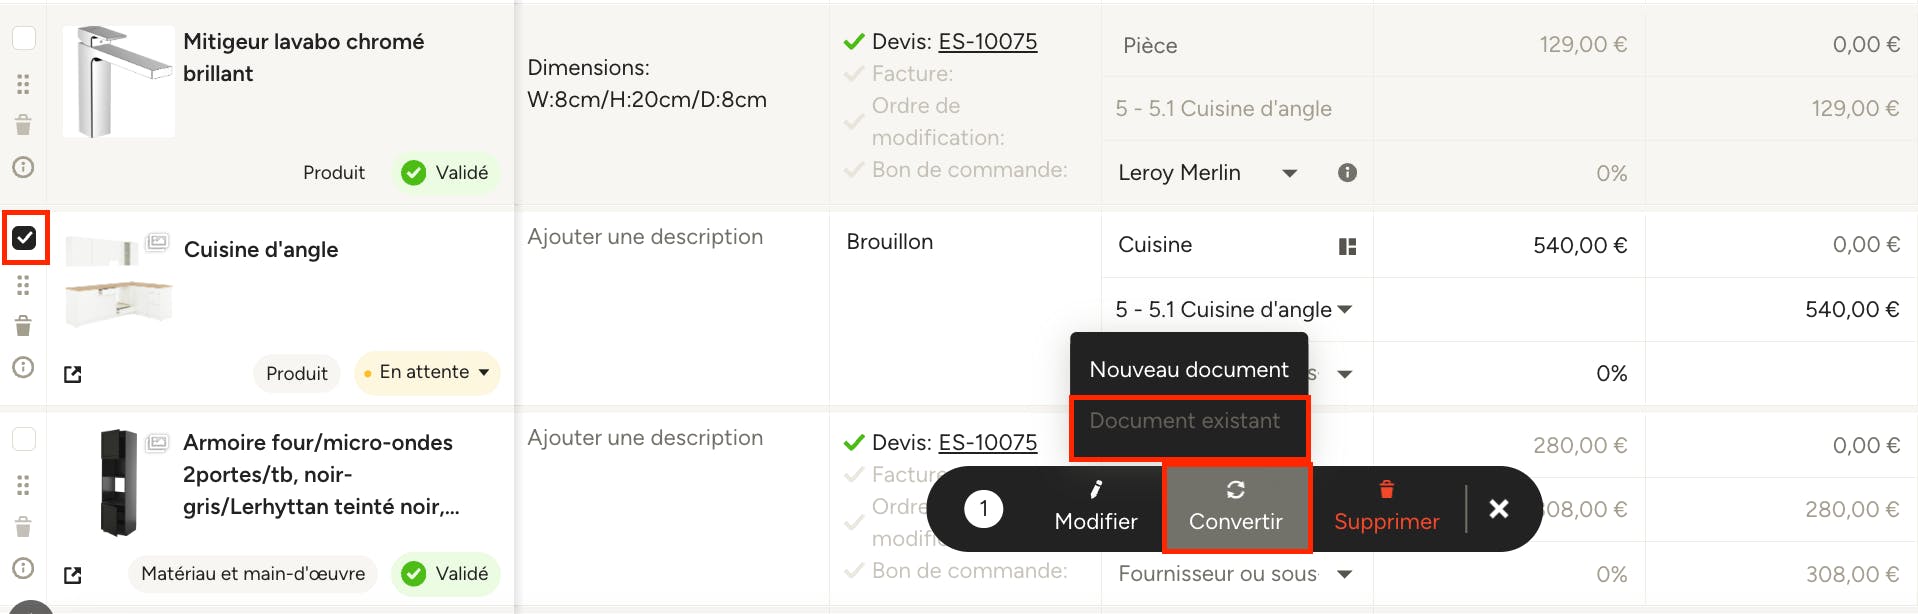Image resolution: width=1918 pixels, height=614 pixels.
Task: Open the 5 - 5.1 Cuisine d'angle dropdown
Action: pyautogui.click(x=1234, y=310)
